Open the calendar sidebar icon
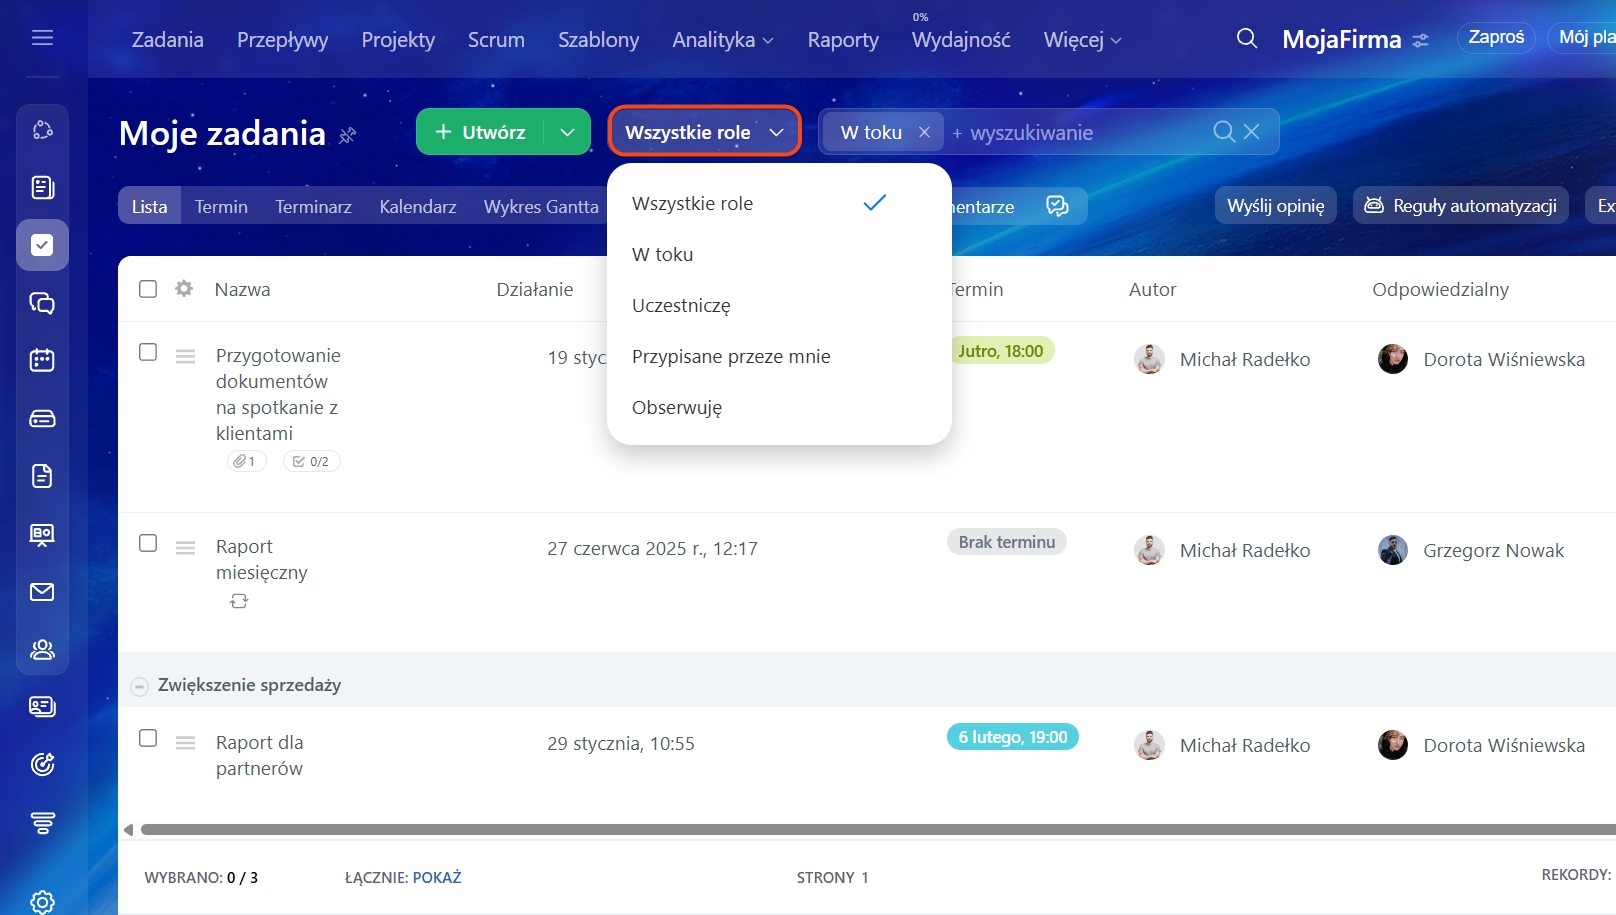The height and width of the screenshot is (915, 1616). coord(42,360)
